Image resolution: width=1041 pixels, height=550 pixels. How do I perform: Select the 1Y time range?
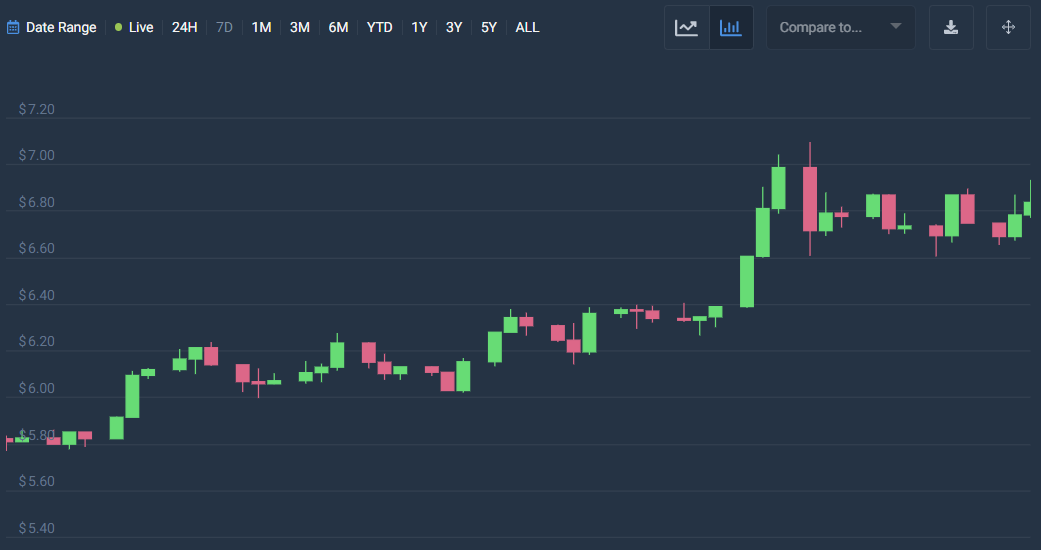[x=419, y=27]
